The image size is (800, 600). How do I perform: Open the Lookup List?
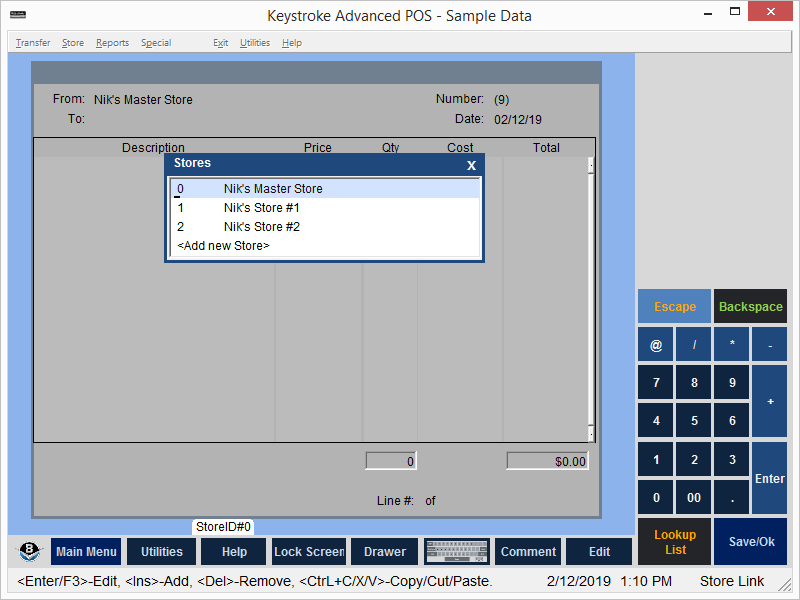point(675,542)
